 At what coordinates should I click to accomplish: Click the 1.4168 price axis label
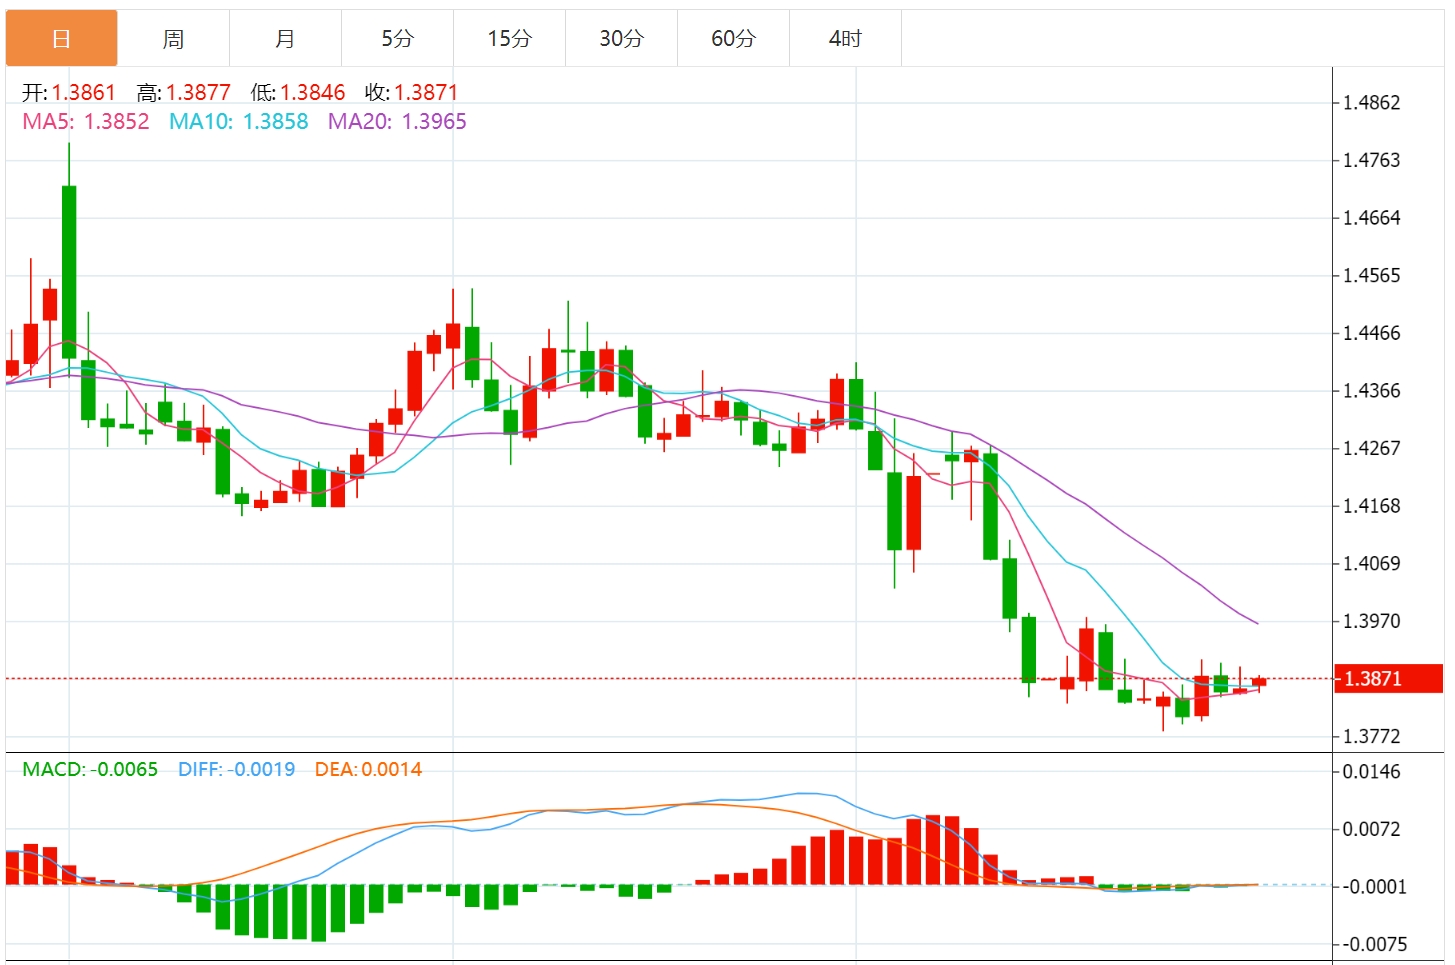(1372, 506)
